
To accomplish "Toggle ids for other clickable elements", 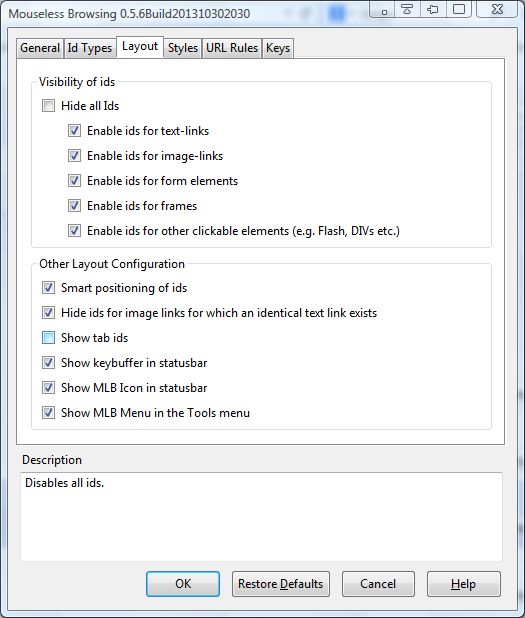I will pos(74,231).
